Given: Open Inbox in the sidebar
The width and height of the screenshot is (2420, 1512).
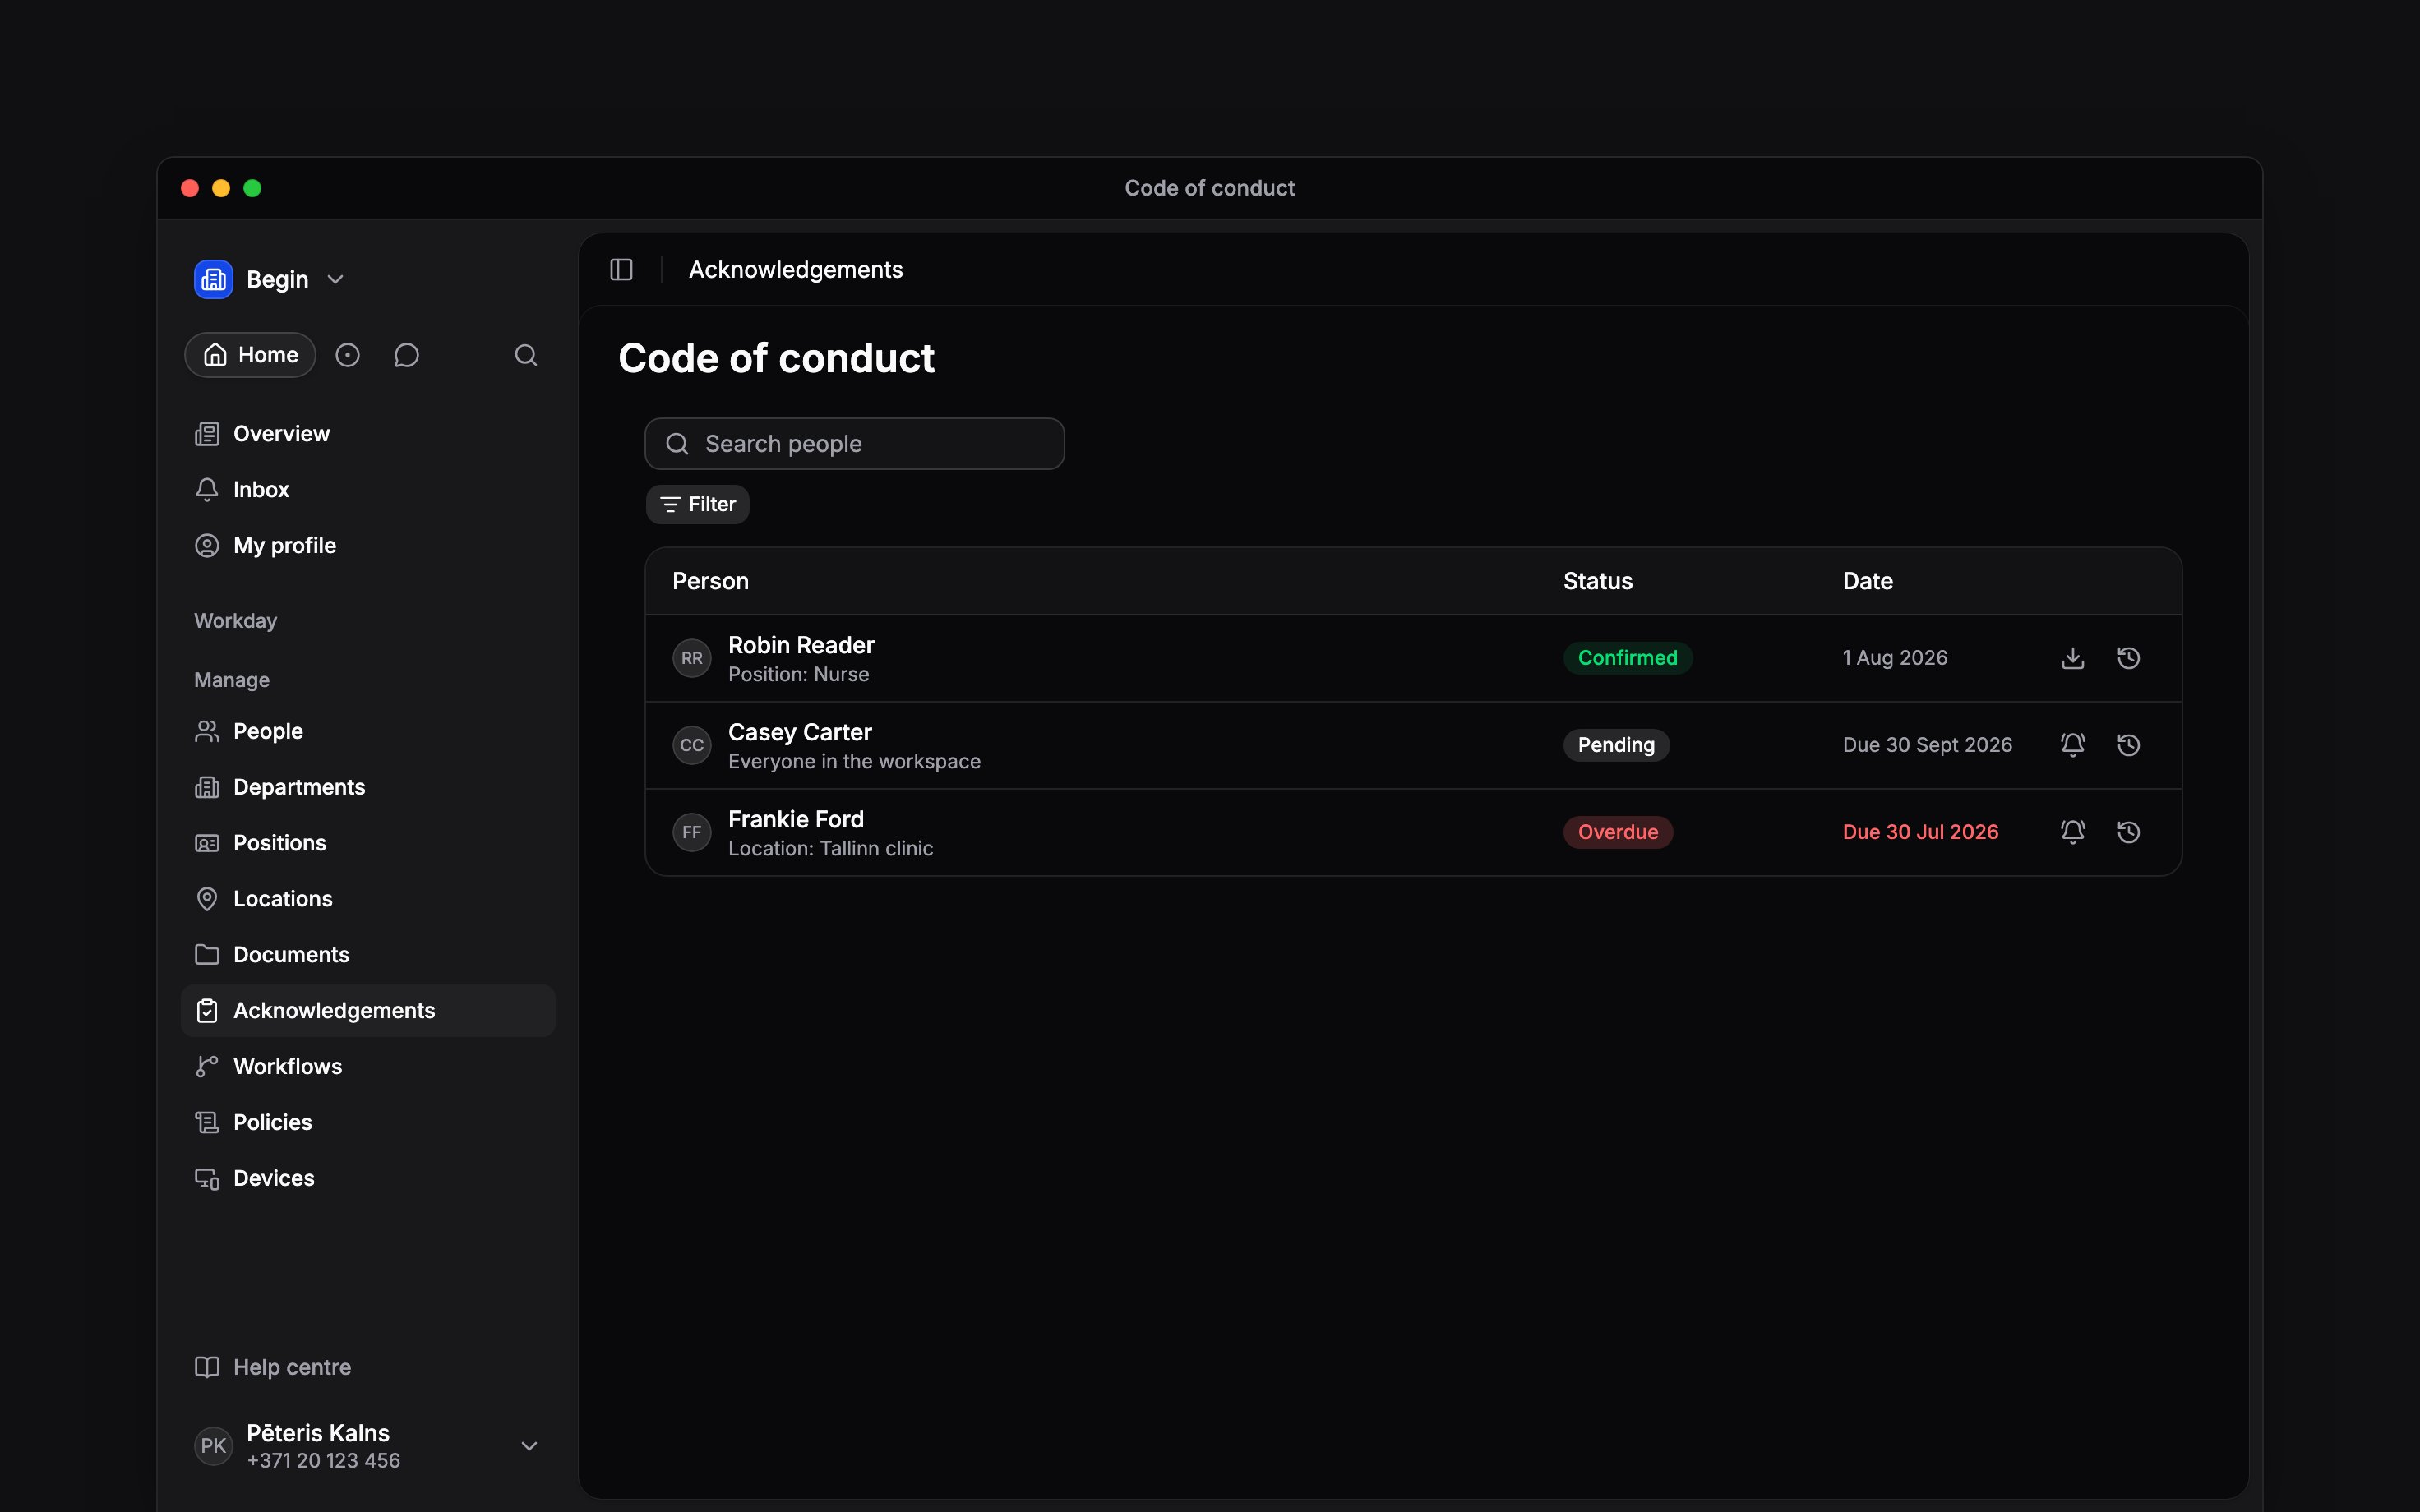Looking at the screenshot, I should point(368,490).
